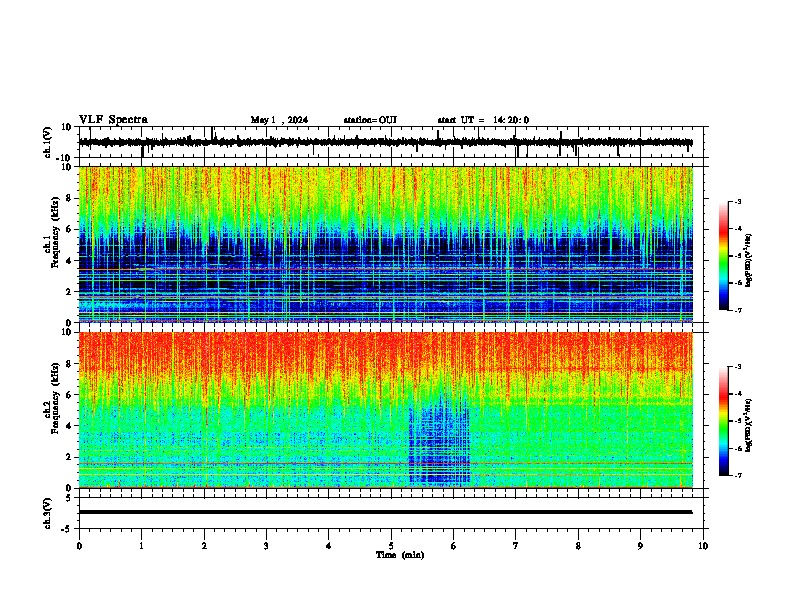Click time axis tick label "9"

(x=640, y=546)
